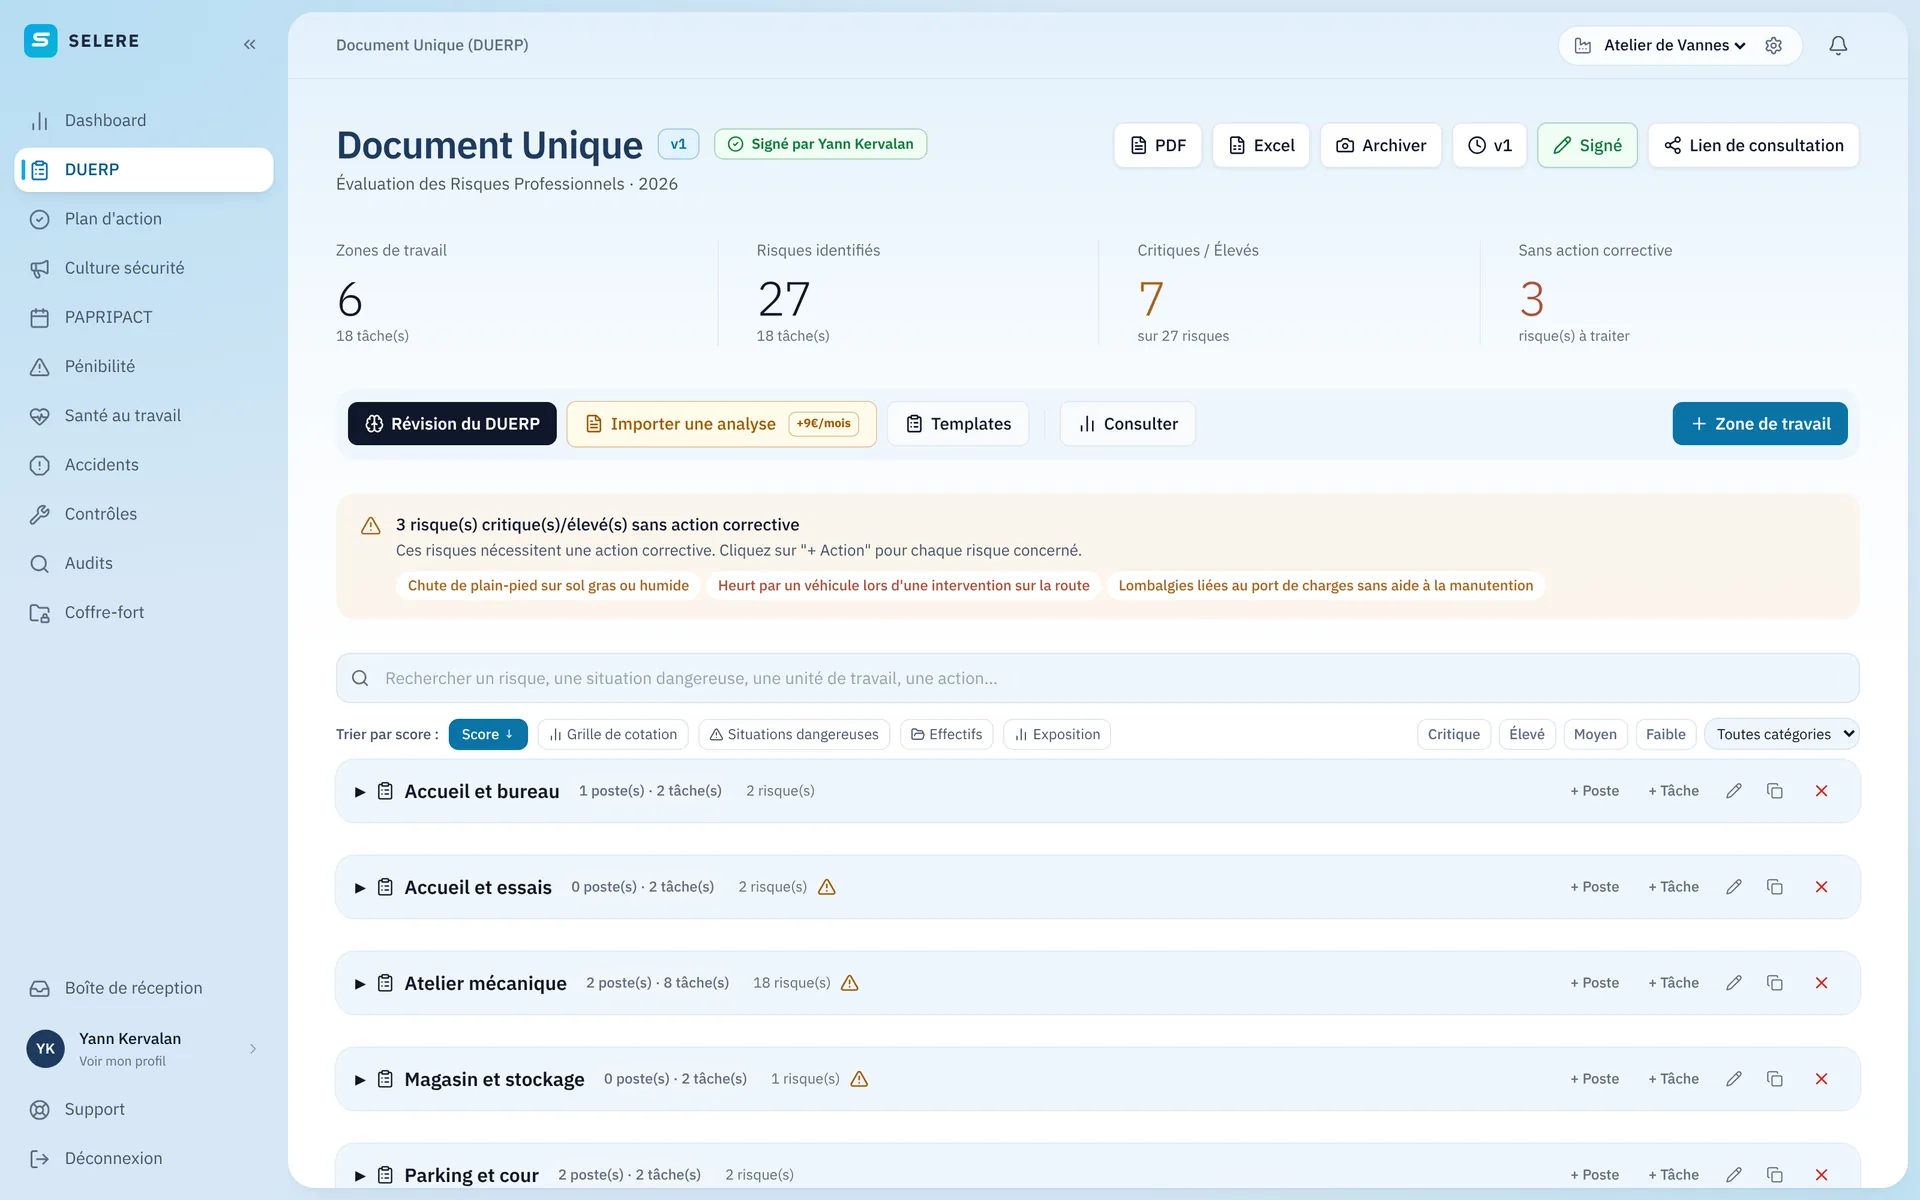1920x1200 pixels.
Task: Toggle Situations dangereuses display
Action: 794,734
